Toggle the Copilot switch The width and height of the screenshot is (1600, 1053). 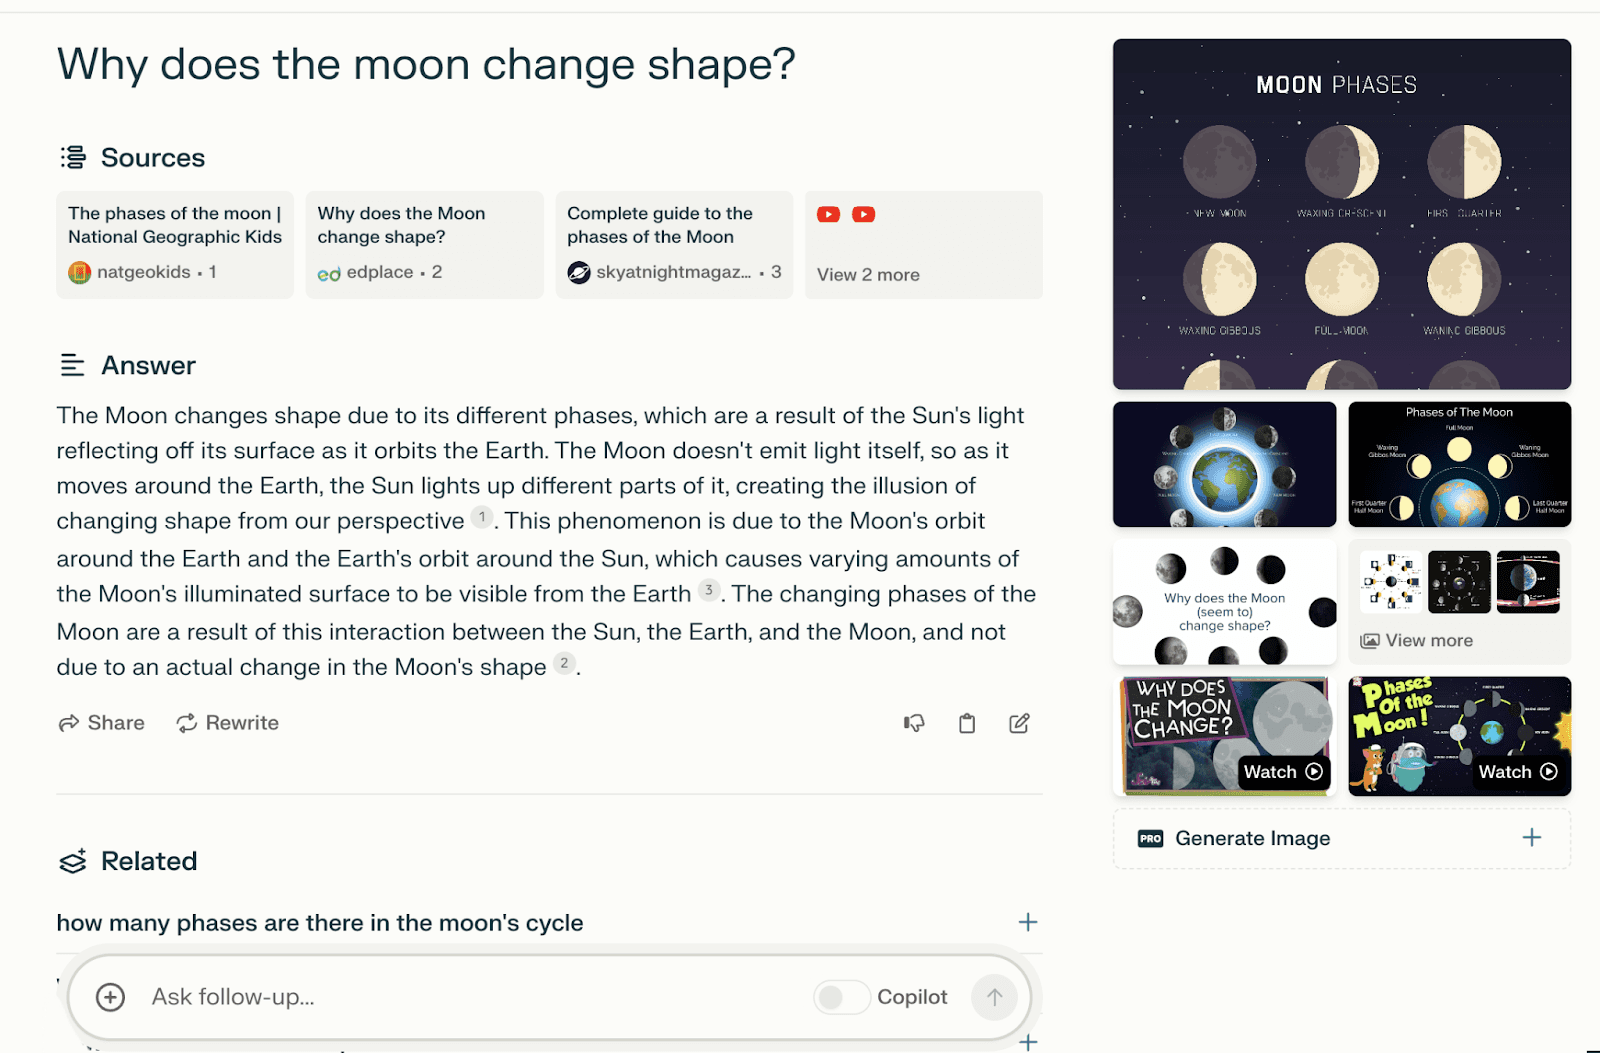coord(841,997)
